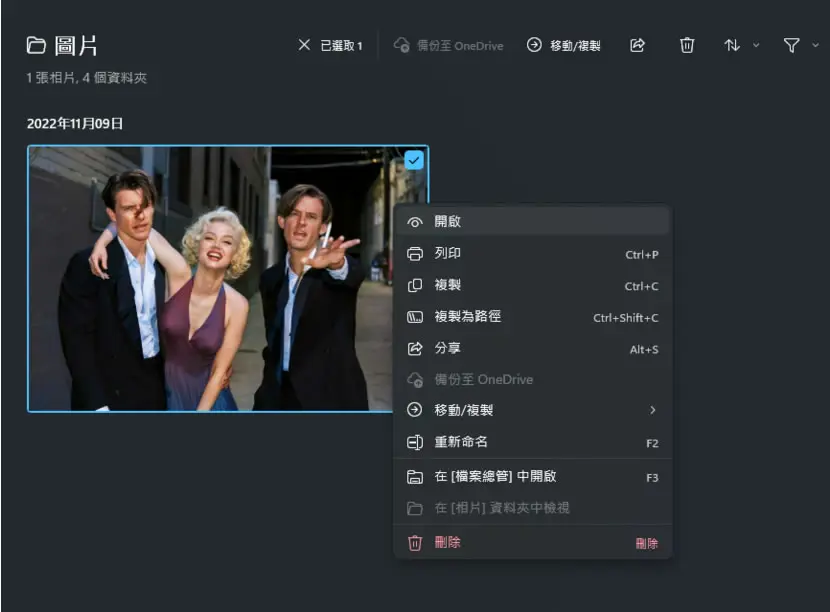This screenshot has width=830, height=612.
Task: Select 開啟 in the context menu
Action: pyautogui.click(x=533, y=221)
